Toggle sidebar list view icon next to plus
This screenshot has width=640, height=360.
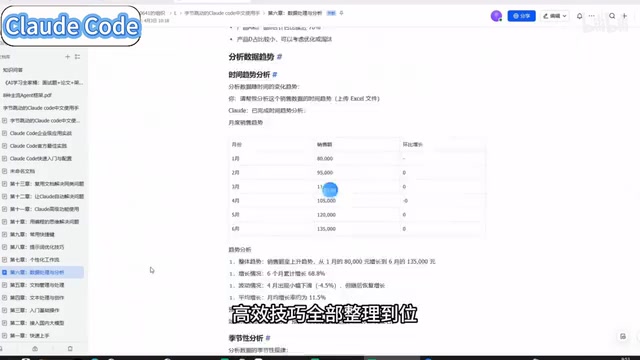78,57
